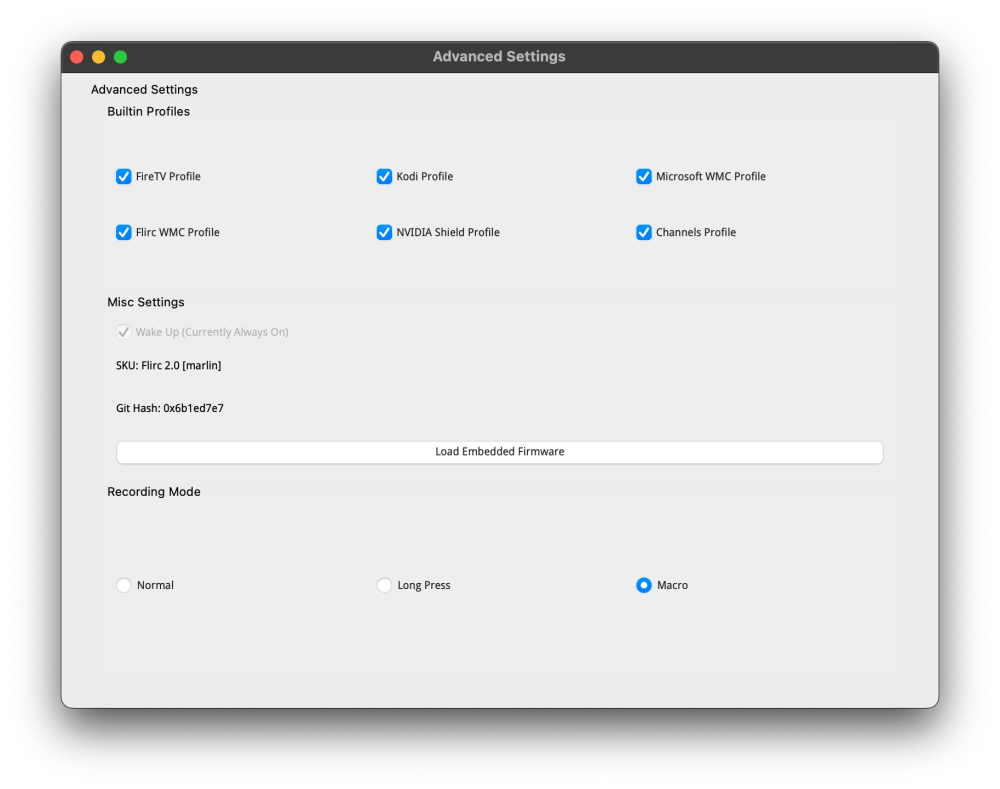Click the Wake Up (Currently Always On) checkbox

pyautogui.click(x=124, y=332)
